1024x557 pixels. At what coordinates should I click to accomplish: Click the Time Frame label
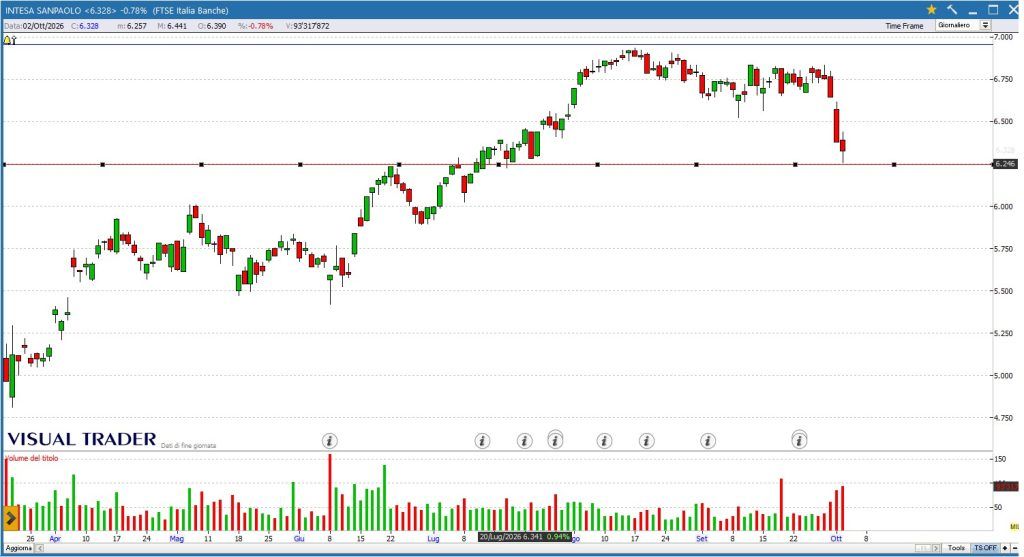904,26
